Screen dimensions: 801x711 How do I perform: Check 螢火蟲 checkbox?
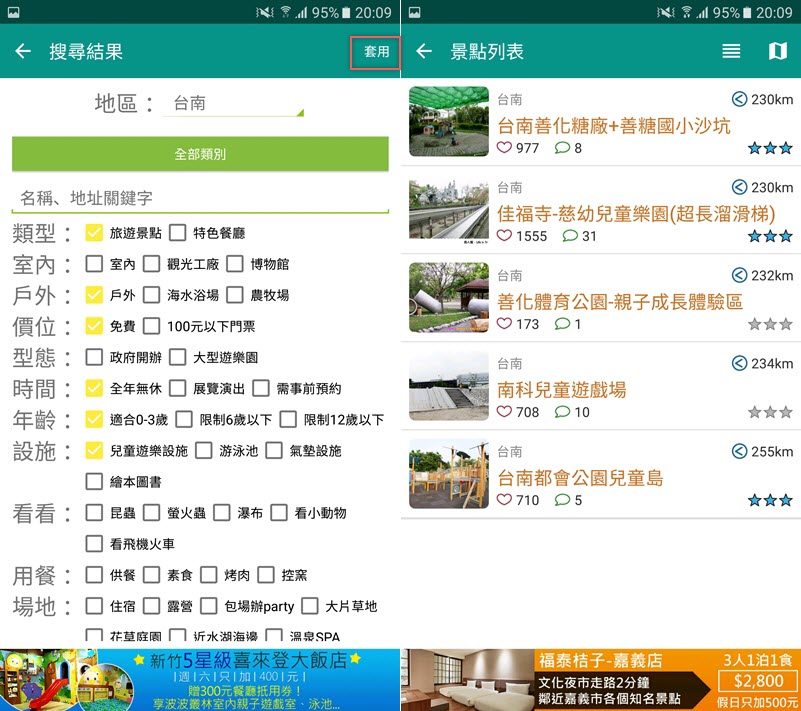pyautogui.click(x=151, y=513)
